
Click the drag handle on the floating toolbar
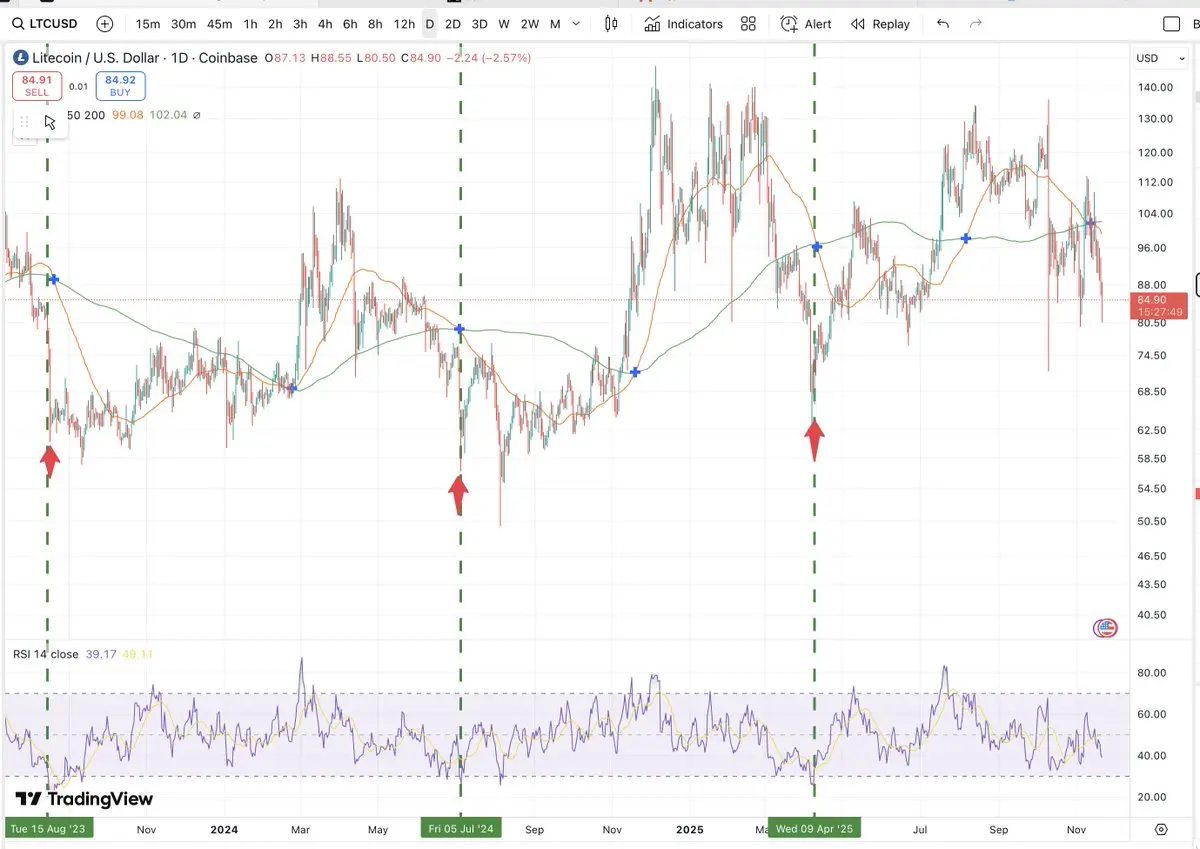click(x=25, y=122)
